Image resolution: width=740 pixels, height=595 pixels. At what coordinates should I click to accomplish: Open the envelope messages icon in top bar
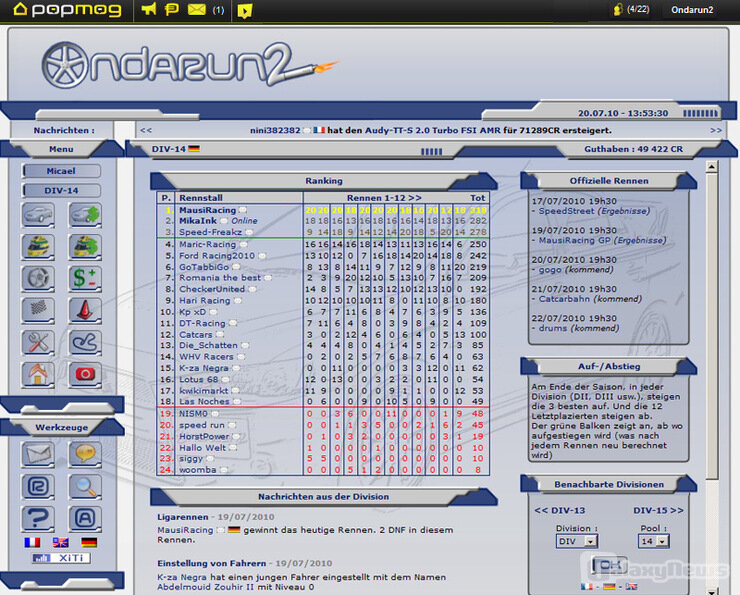pyautogui.click(x=196, y=9)
